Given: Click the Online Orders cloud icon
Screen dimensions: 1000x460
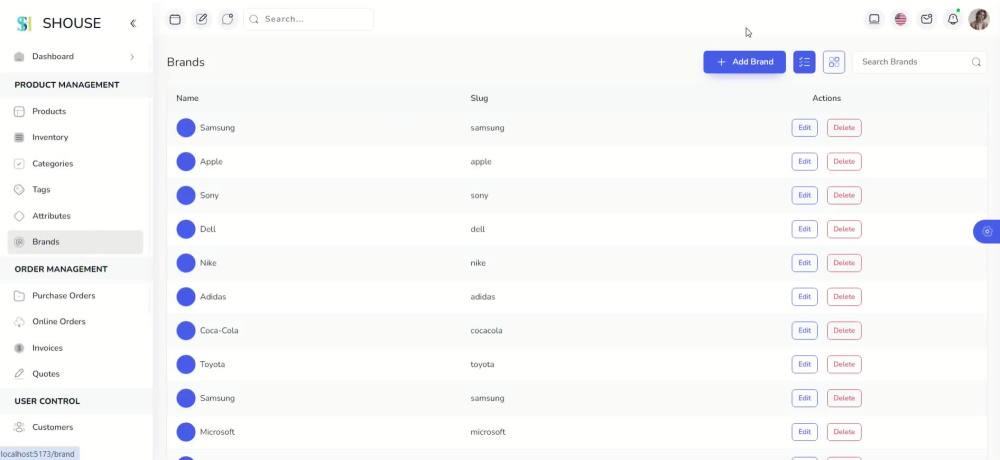Looking at the screenshot, I should point(19,322).
